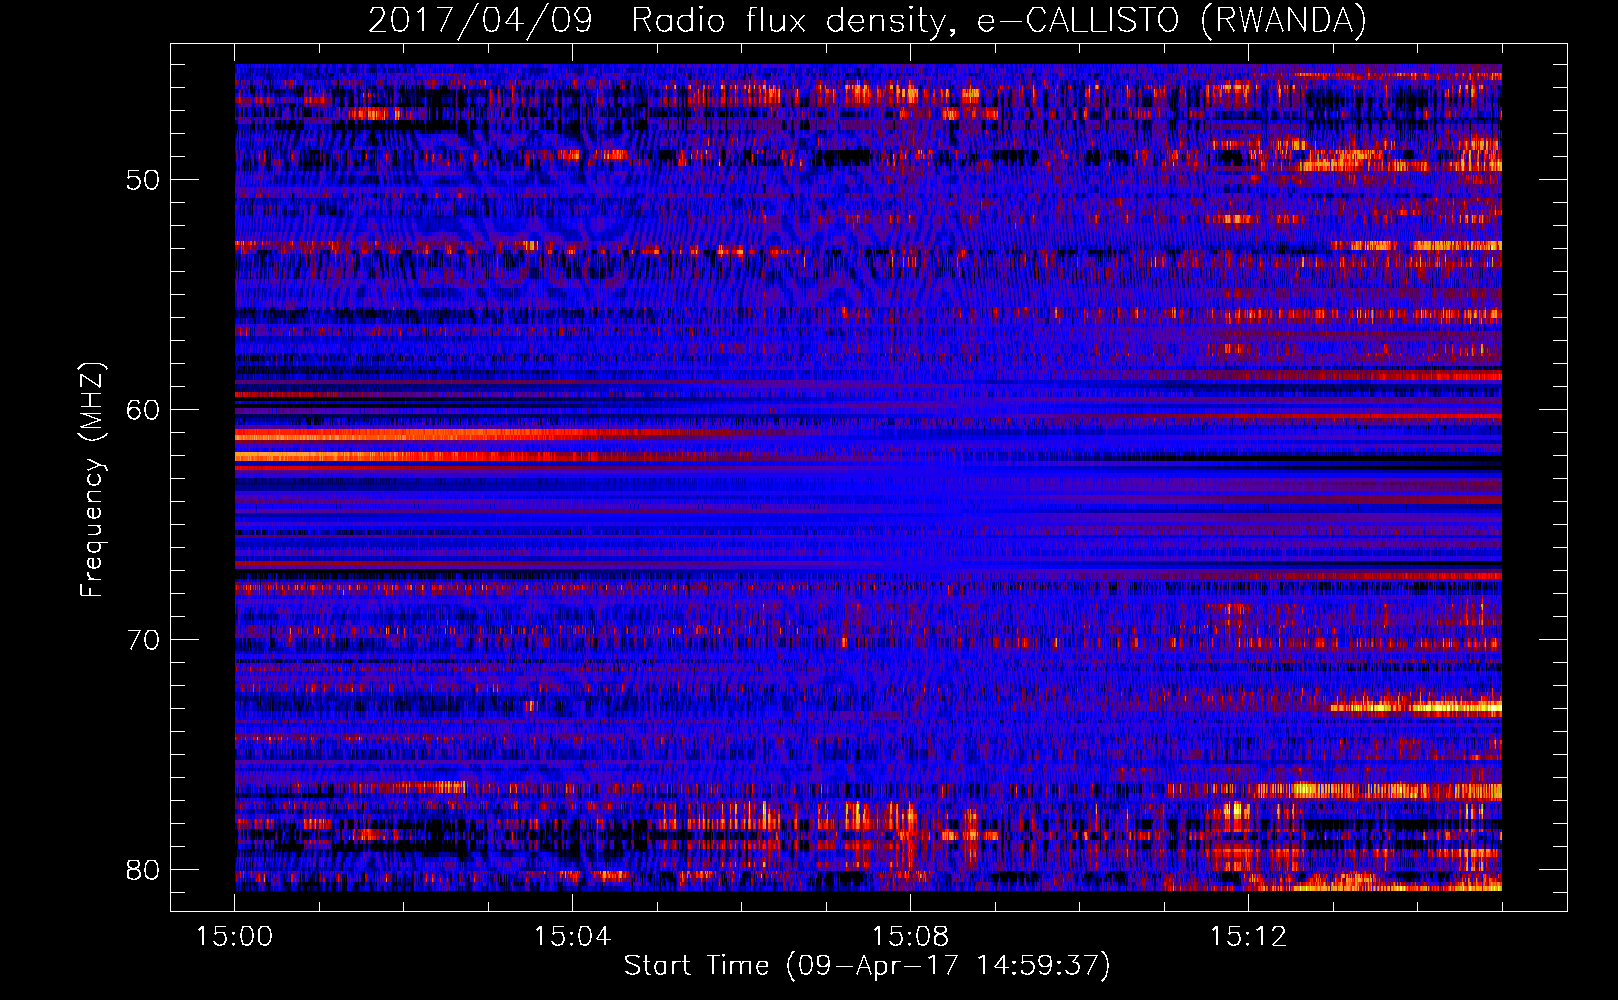The image size is (1618, 1000).
Task: Click the "50" frequency tick label
Action: [x=143, y=180]
